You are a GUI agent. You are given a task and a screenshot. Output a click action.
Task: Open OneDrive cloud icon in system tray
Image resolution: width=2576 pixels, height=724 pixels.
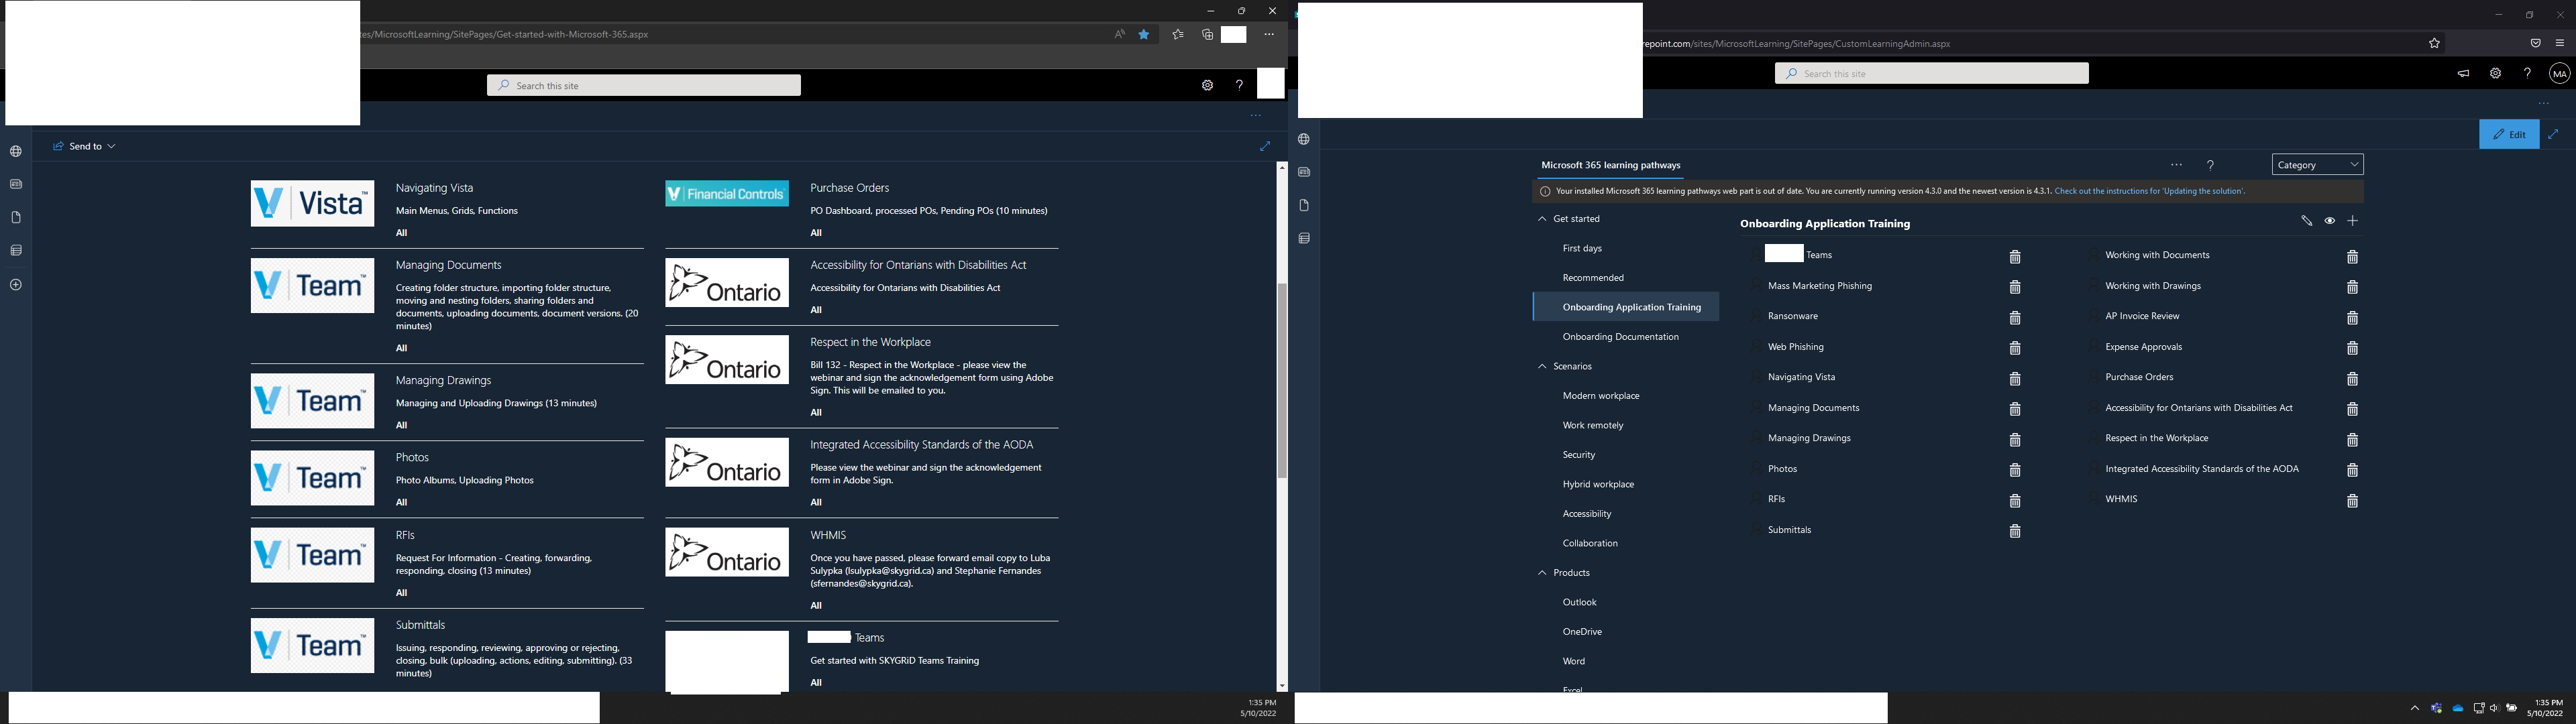click(2457, 708)
